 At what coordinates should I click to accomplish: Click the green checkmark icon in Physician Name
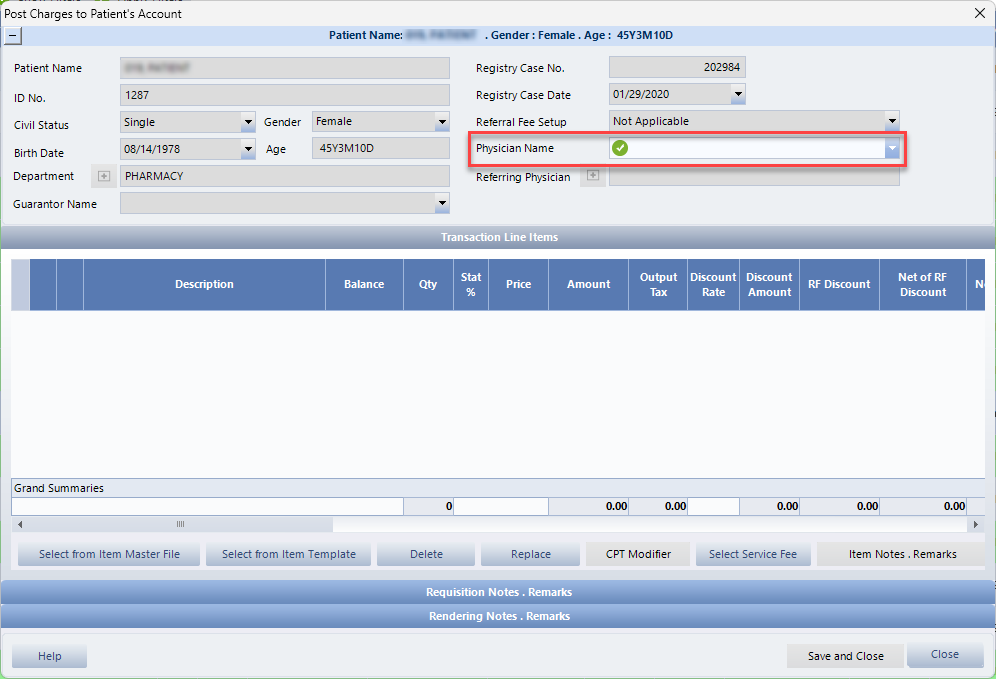click(620, 148)
